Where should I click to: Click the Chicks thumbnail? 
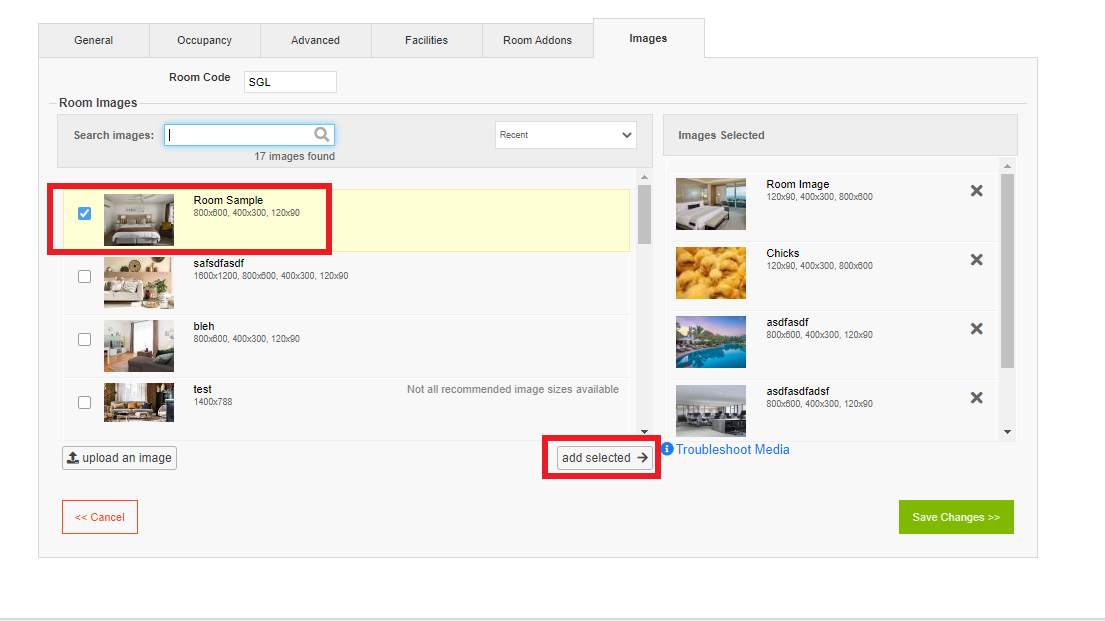[710, 273]
